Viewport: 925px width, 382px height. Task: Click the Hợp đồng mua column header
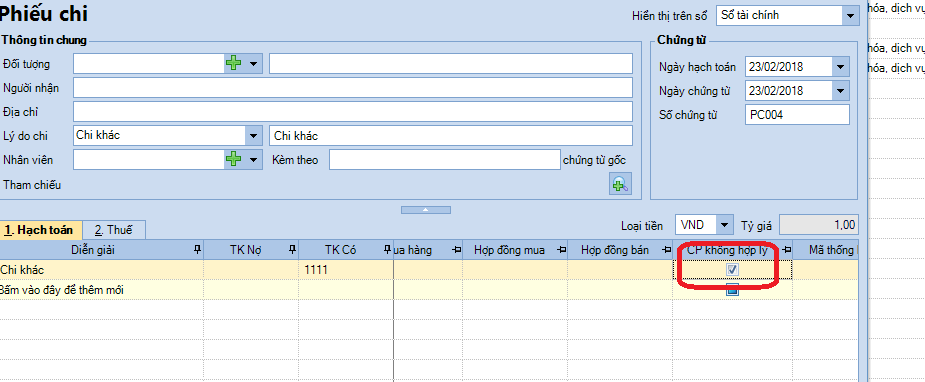pos(515,250)
